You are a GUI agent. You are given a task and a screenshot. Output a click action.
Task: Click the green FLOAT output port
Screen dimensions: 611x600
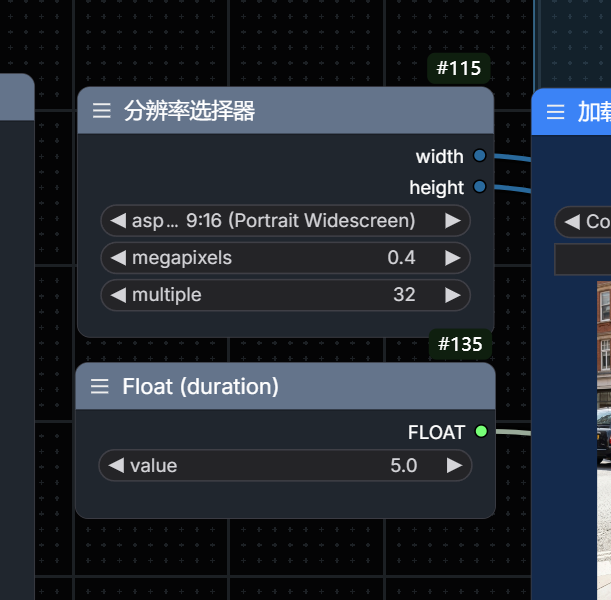481,431
